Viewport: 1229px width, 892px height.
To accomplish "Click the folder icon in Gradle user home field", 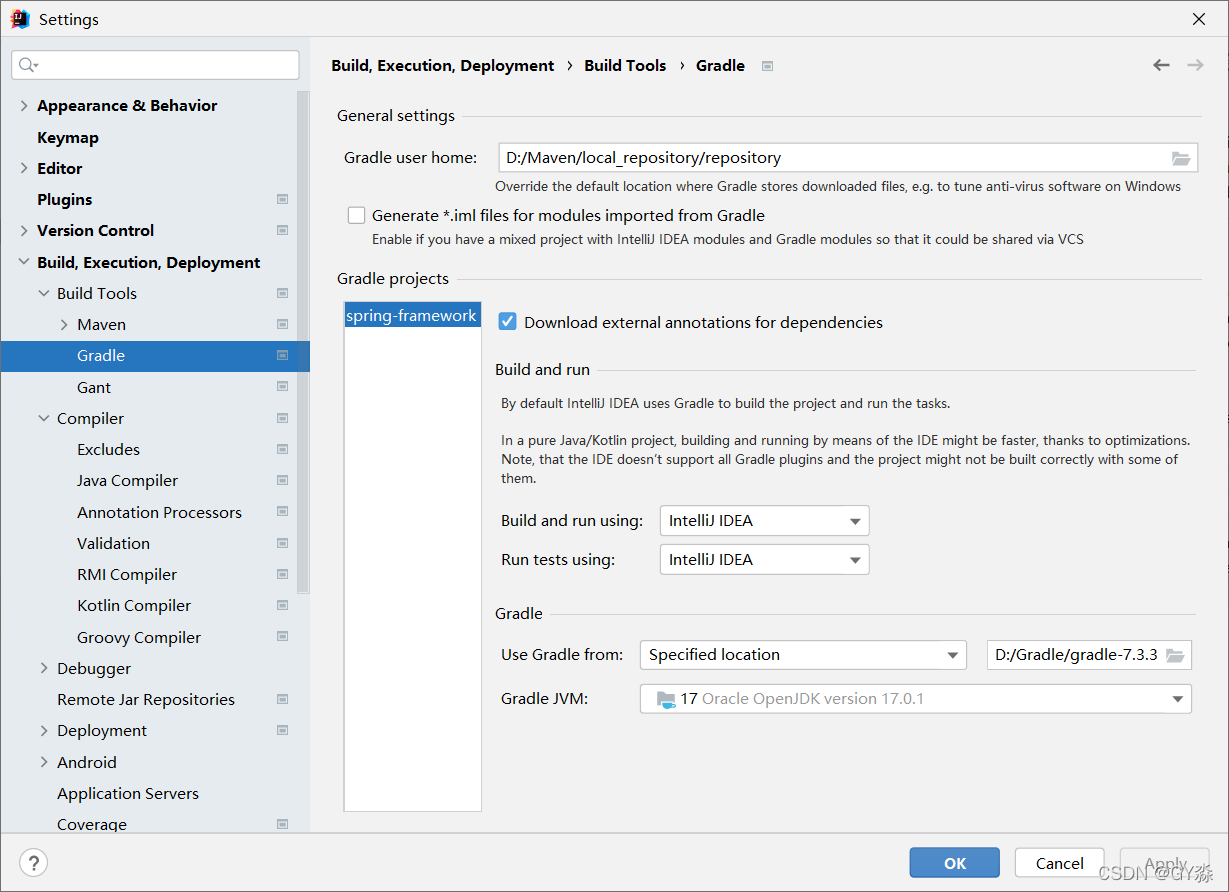I will (x=1181, y=158).
